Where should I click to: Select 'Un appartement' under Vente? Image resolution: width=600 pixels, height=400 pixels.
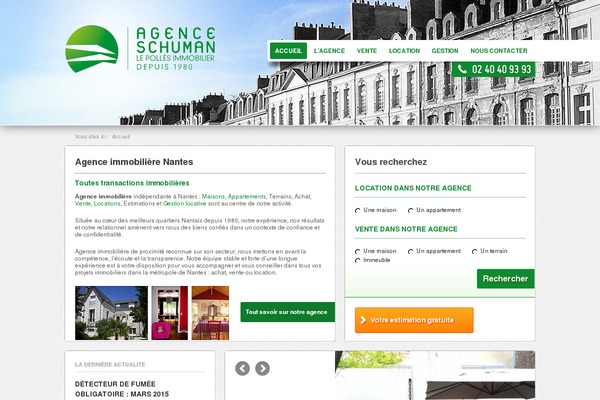point(410,251)
